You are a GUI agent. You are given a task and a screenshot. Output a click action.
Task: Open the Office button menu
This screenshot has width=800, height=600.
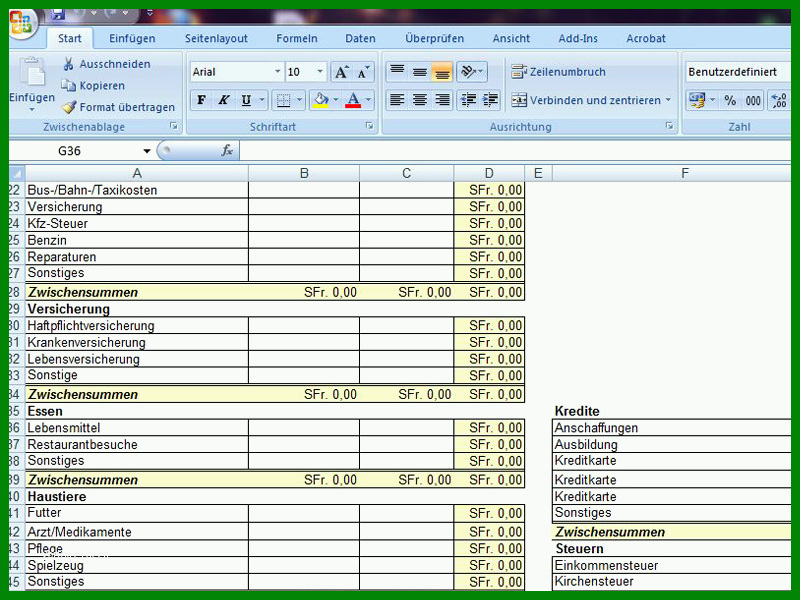21,24
